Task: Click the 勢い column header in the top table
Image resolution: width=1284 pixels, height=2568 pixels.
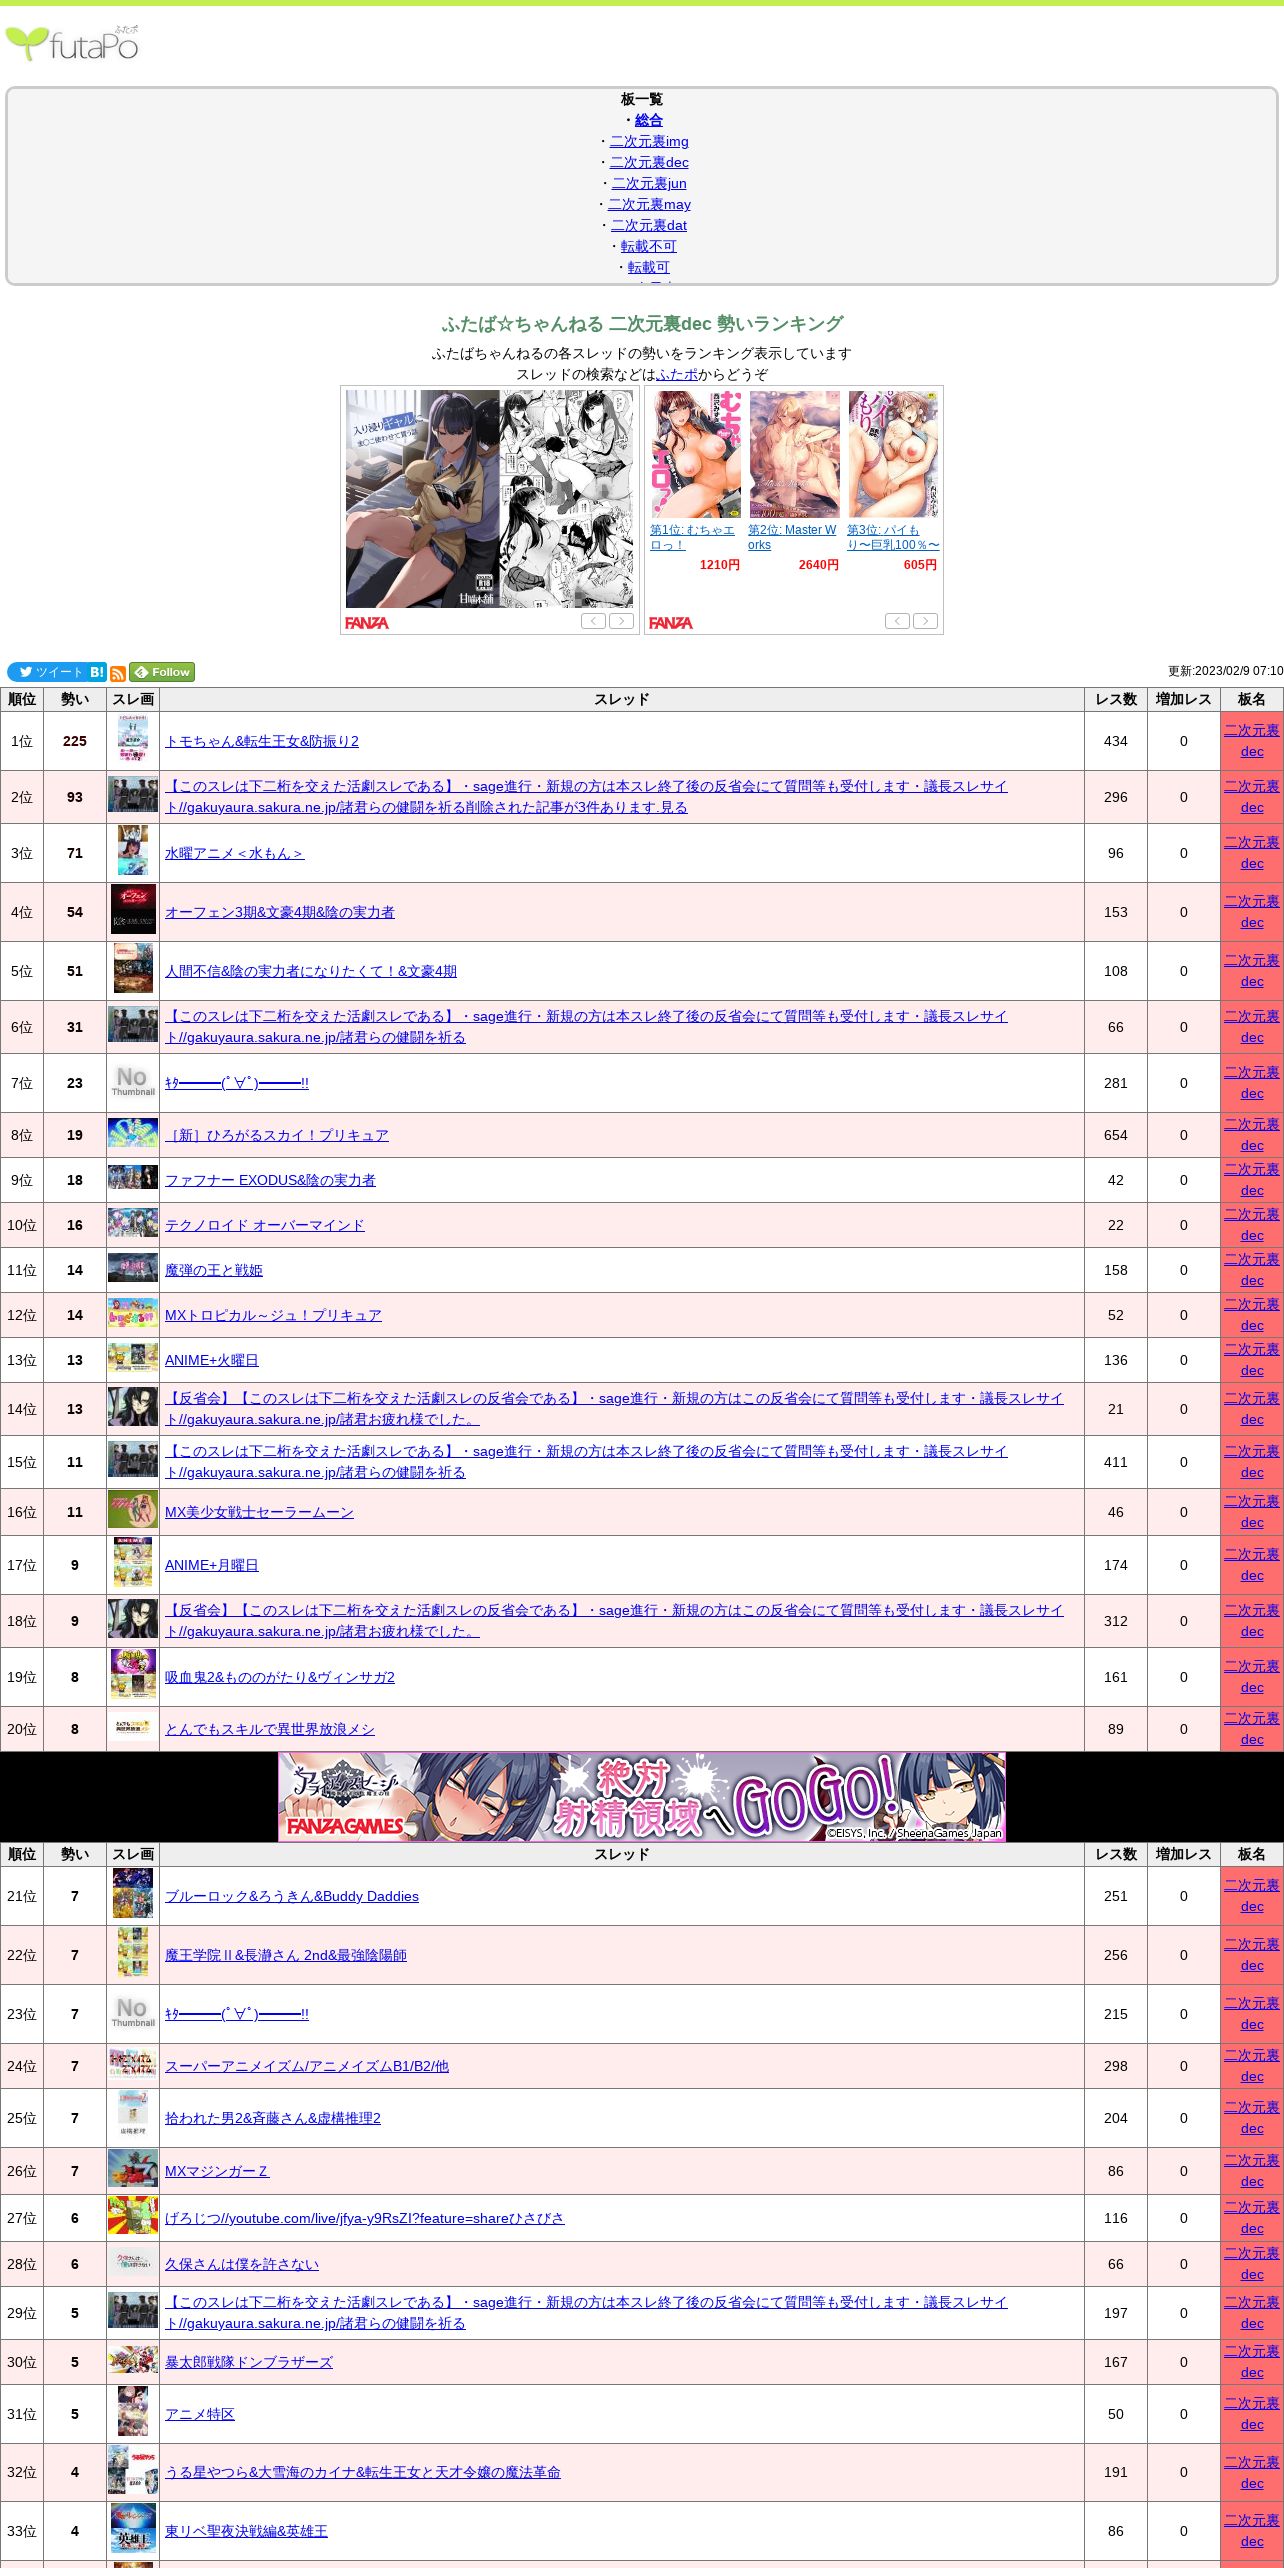Action: [75, 699]
